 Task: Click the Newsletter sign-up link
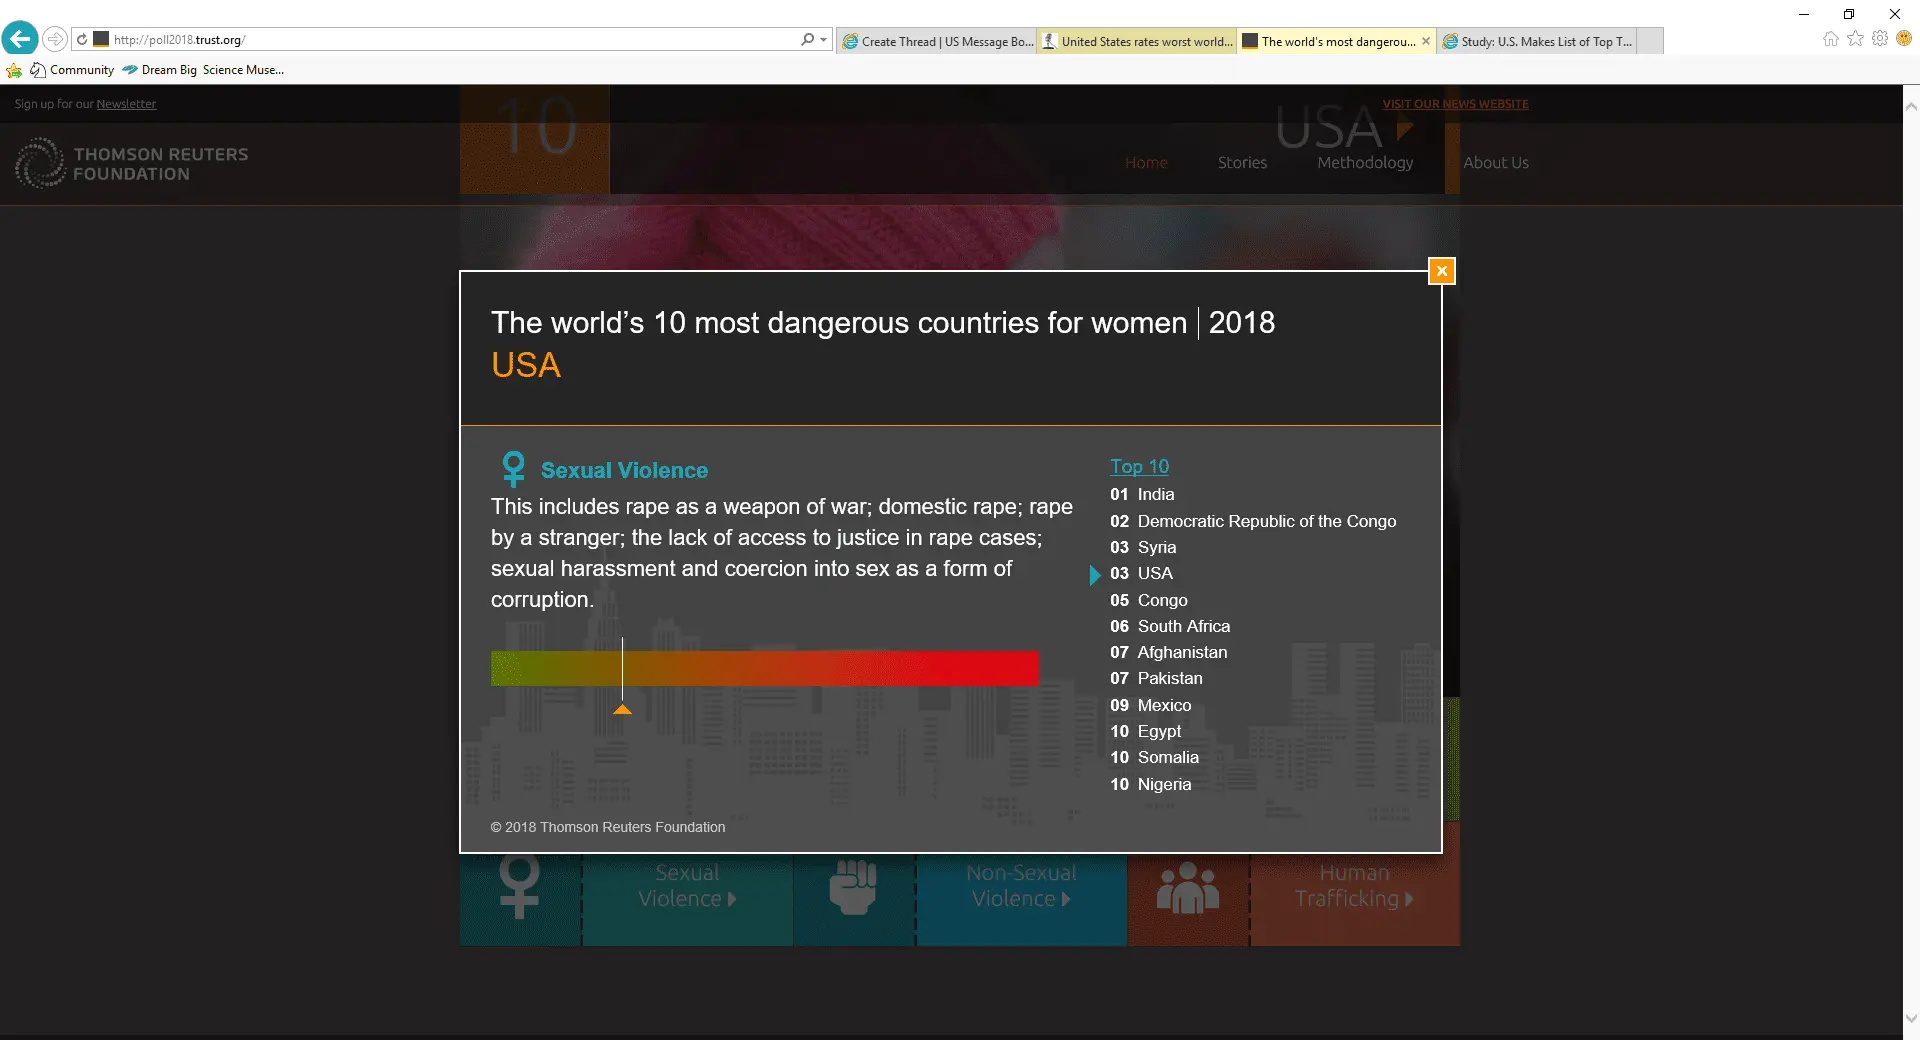point(126,104)
